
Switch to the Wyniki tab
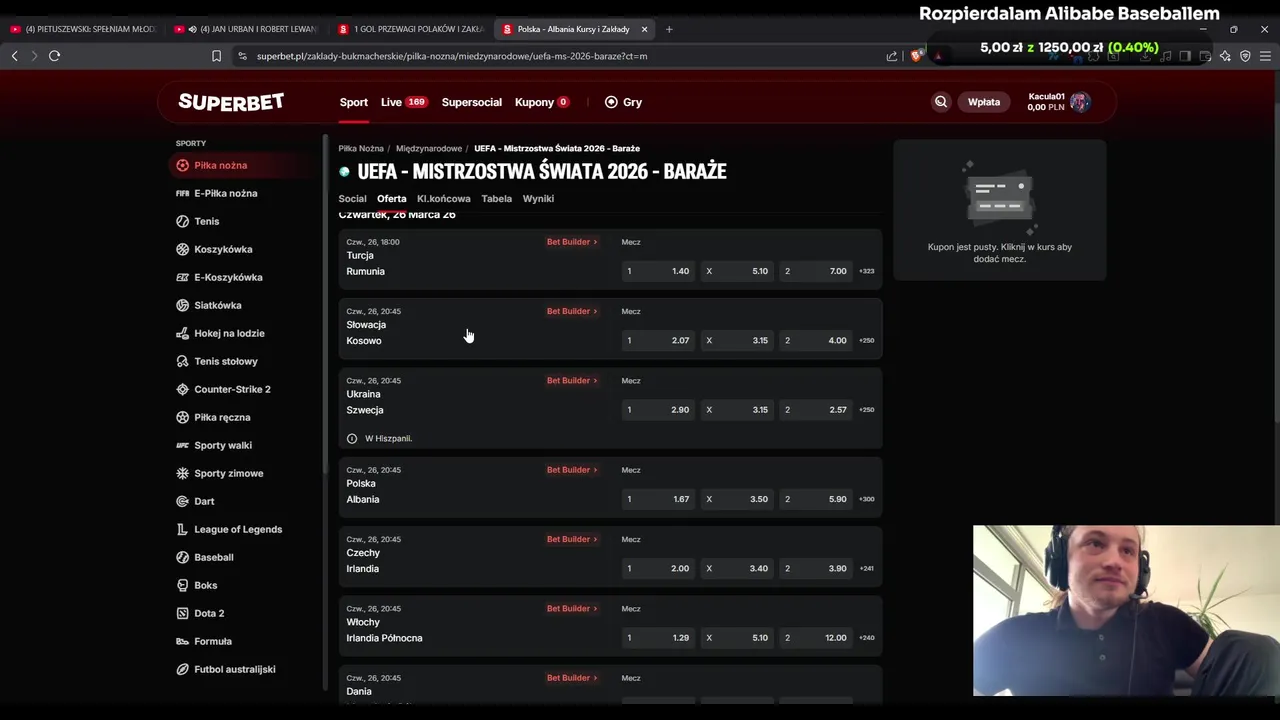[538, 198]
